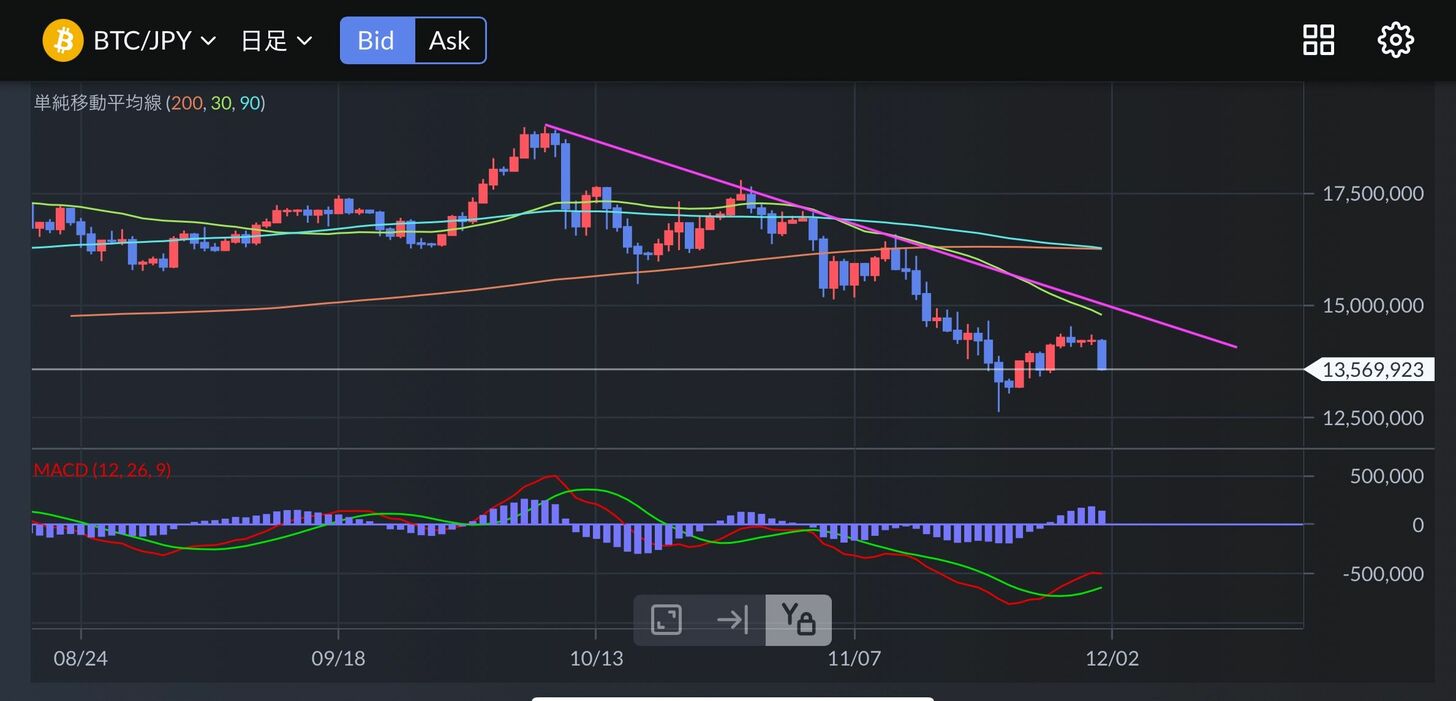This screenshot has height=701, width=1456.
Task: Tap the 08/24 date on time axis
Action: coord(80,659)
